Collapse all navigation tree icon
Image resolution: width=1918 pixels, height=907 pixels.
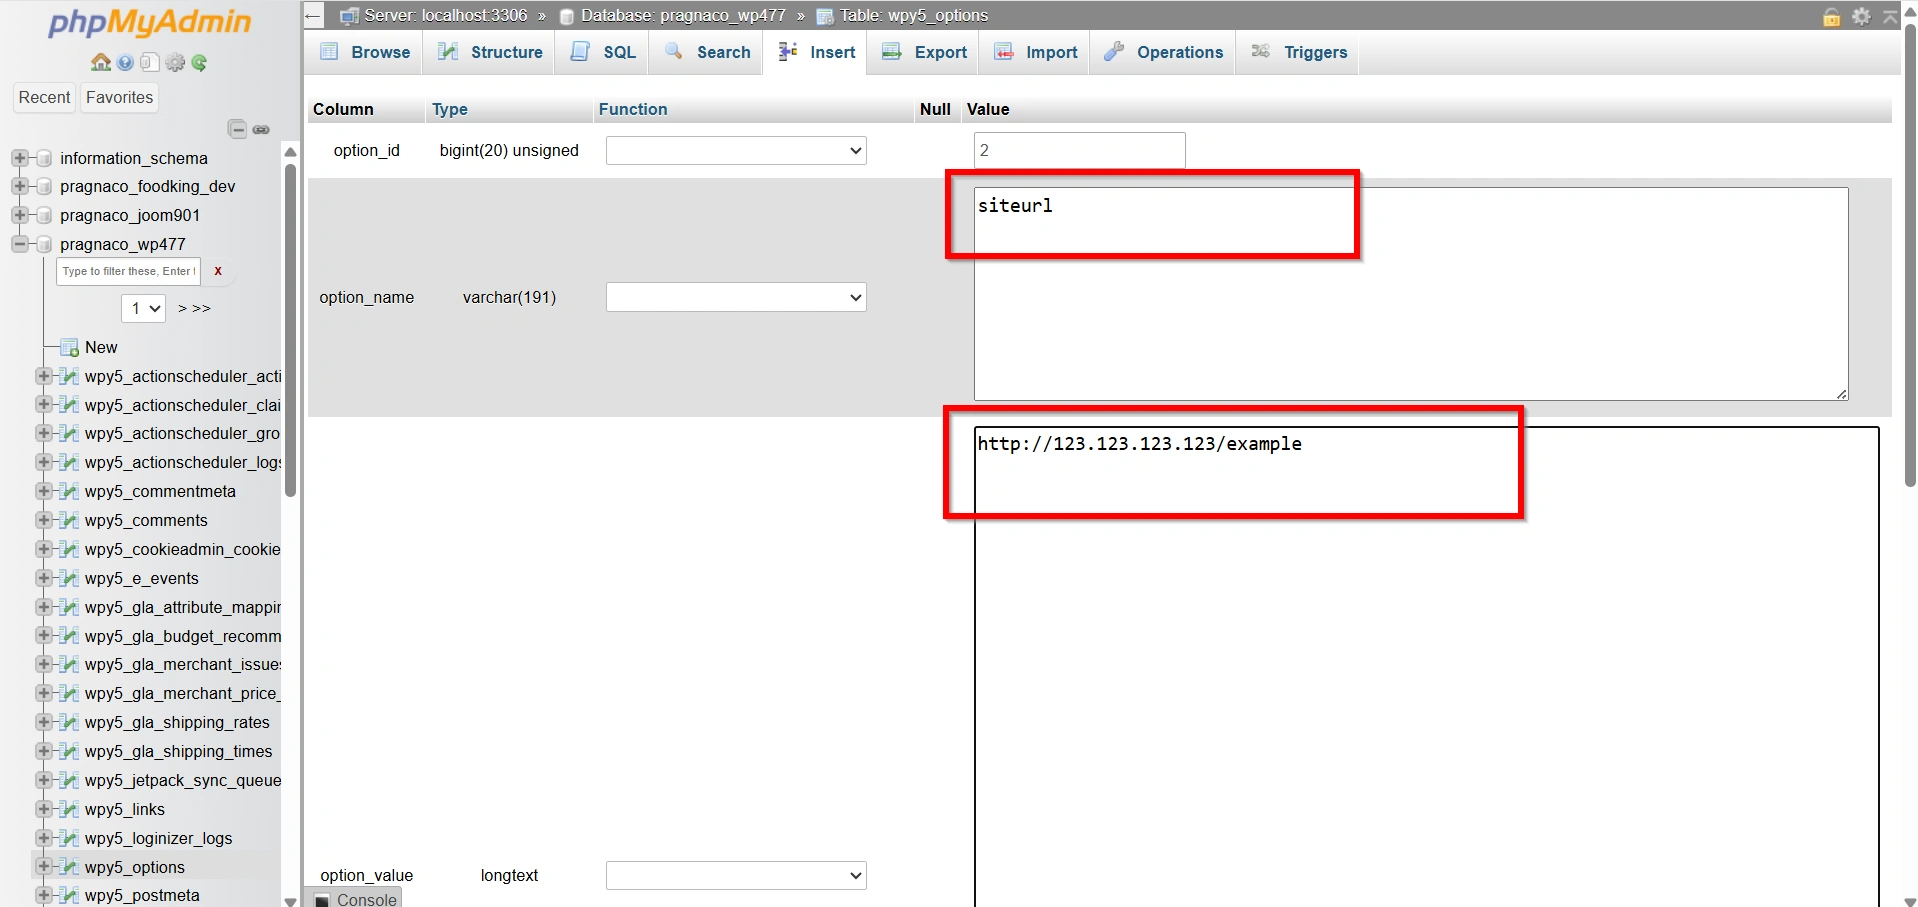(x=237, y=129)
